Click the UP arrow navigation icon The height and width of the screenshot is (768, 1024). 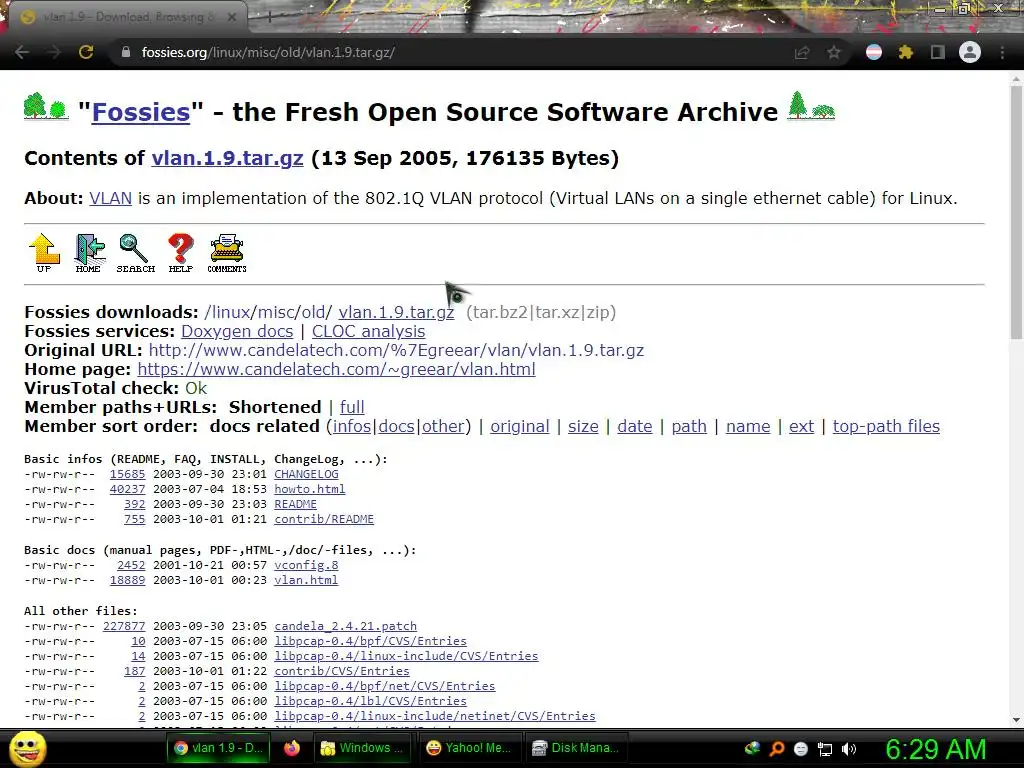click(44, 253)
